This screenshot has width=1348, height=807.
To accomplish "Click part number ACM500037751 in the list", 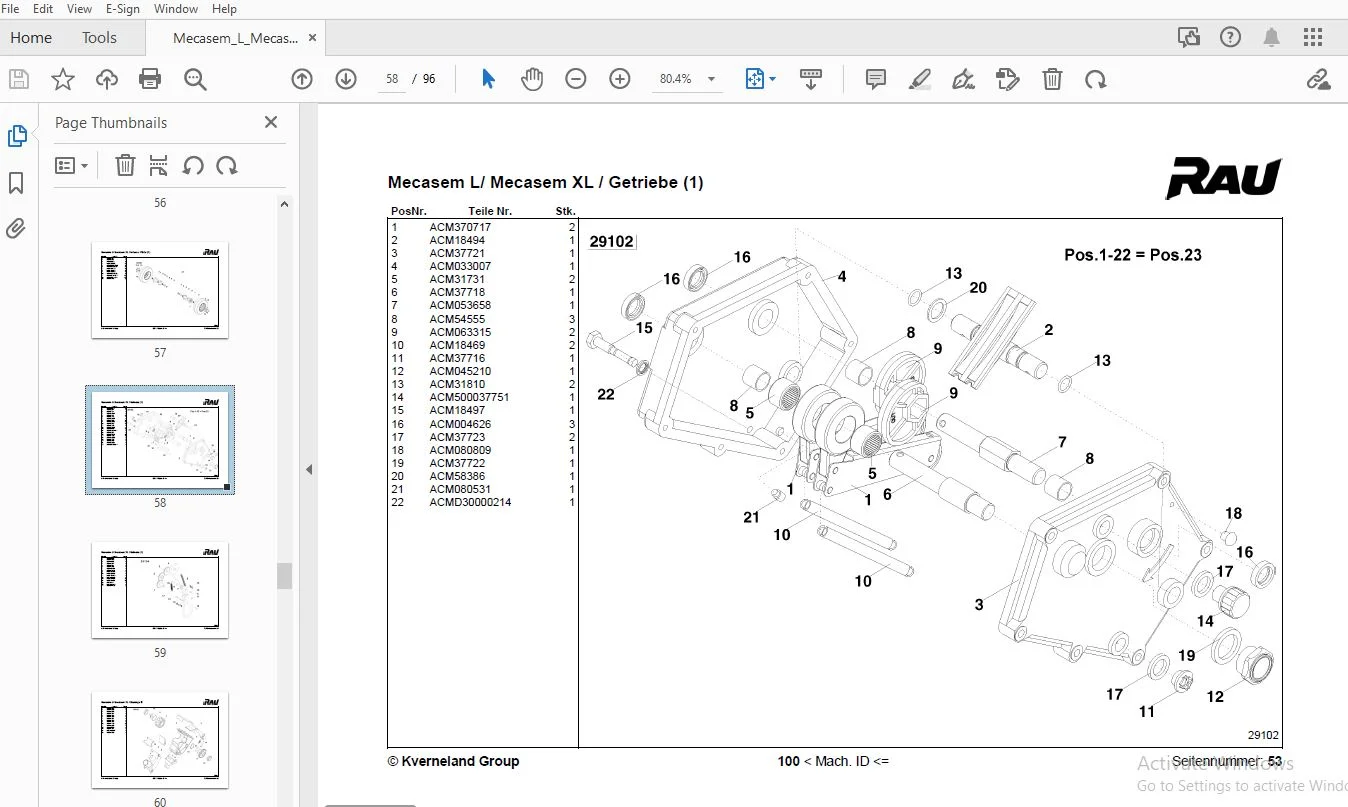I will click(469, 397).
